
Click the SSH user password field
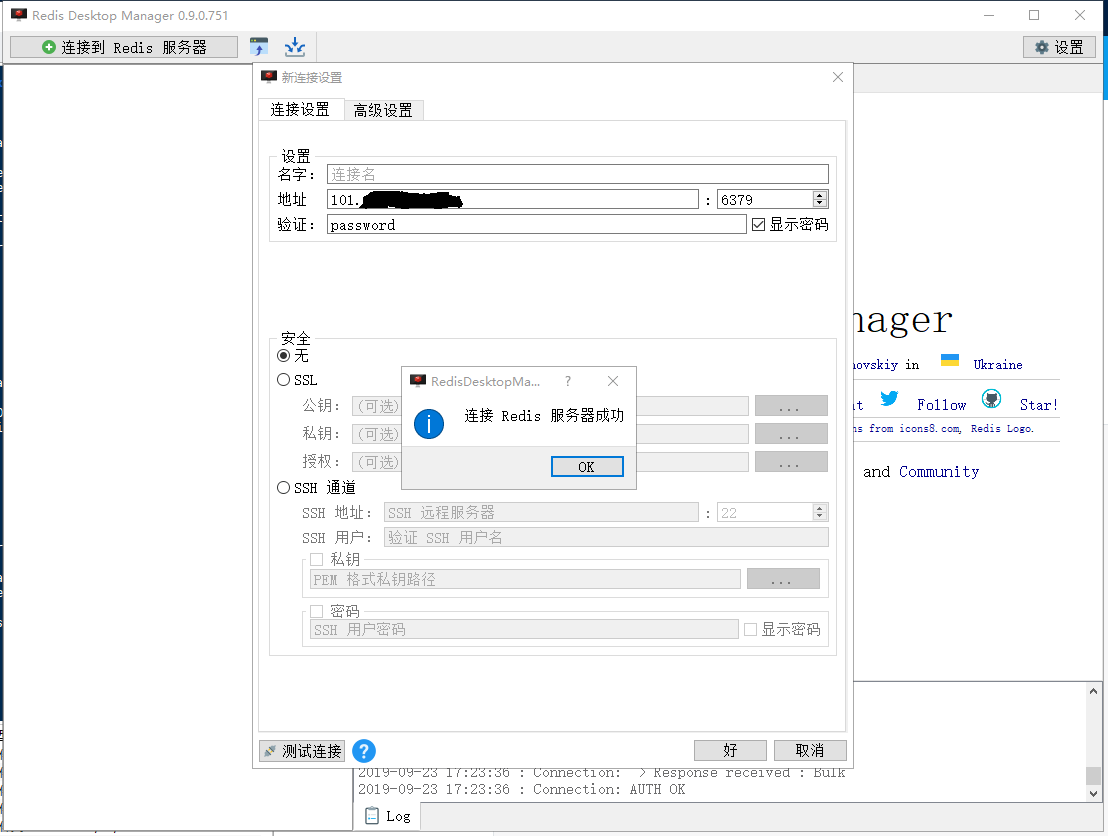(x=524, y=630)
